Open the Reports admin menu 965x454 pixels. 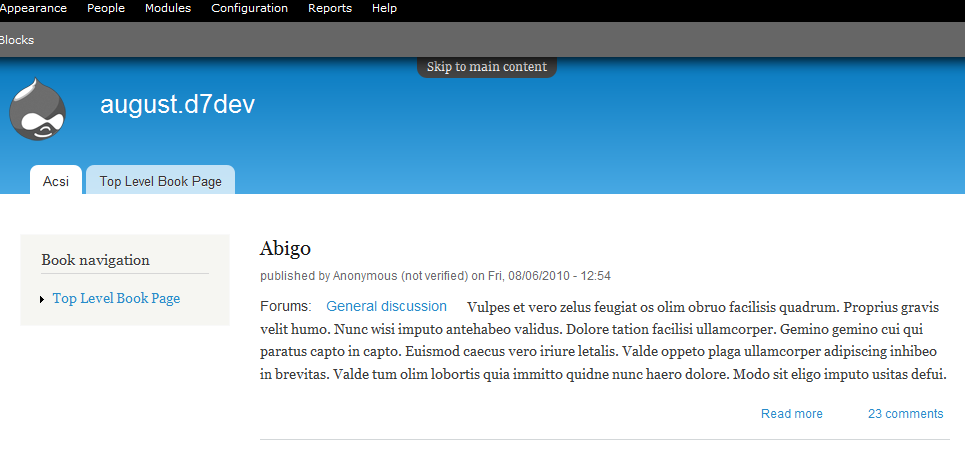(330, 9)
